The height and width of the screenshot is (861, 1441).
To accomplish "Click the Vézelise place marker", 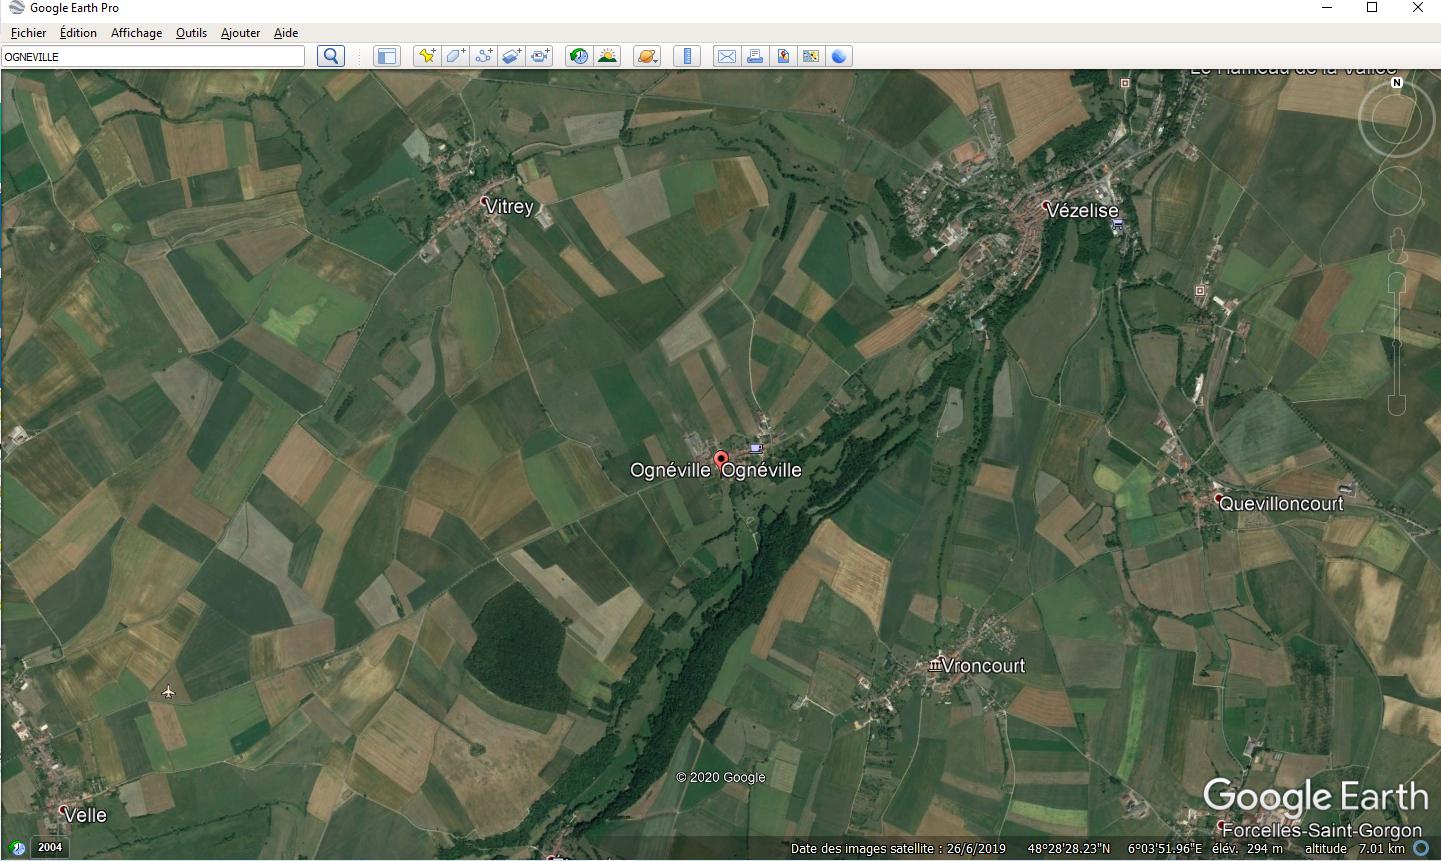I will pos(1047,207).
